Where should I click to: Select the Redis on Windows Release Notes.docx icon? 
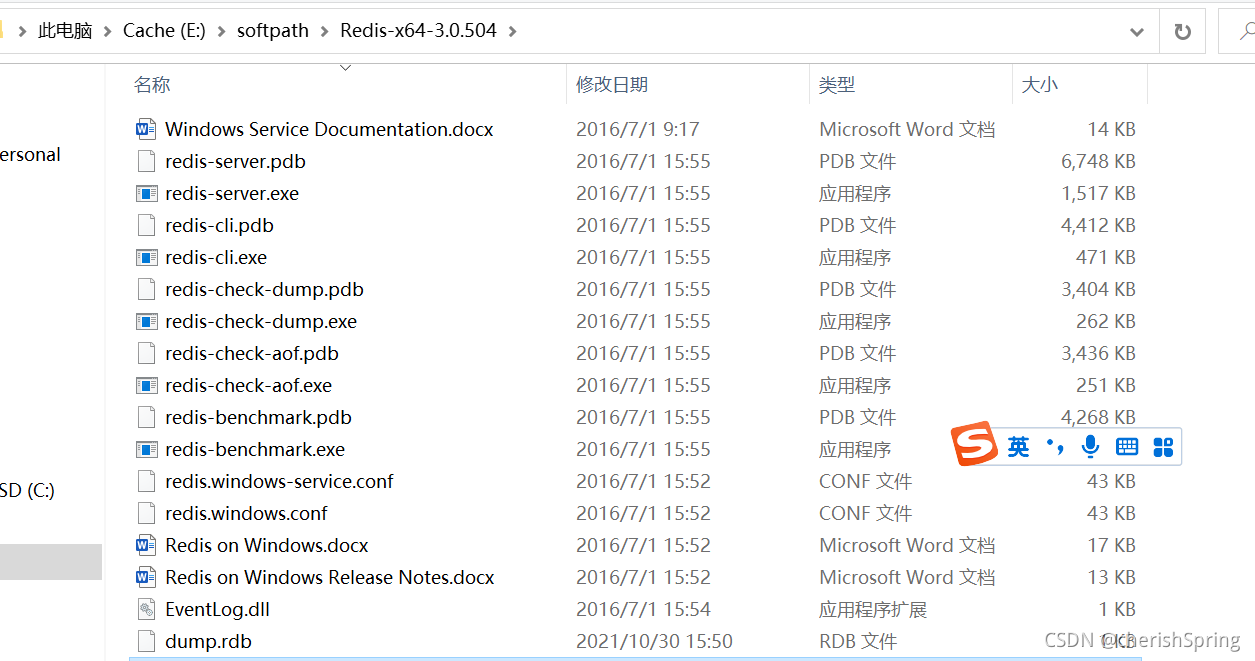(147, 577)
